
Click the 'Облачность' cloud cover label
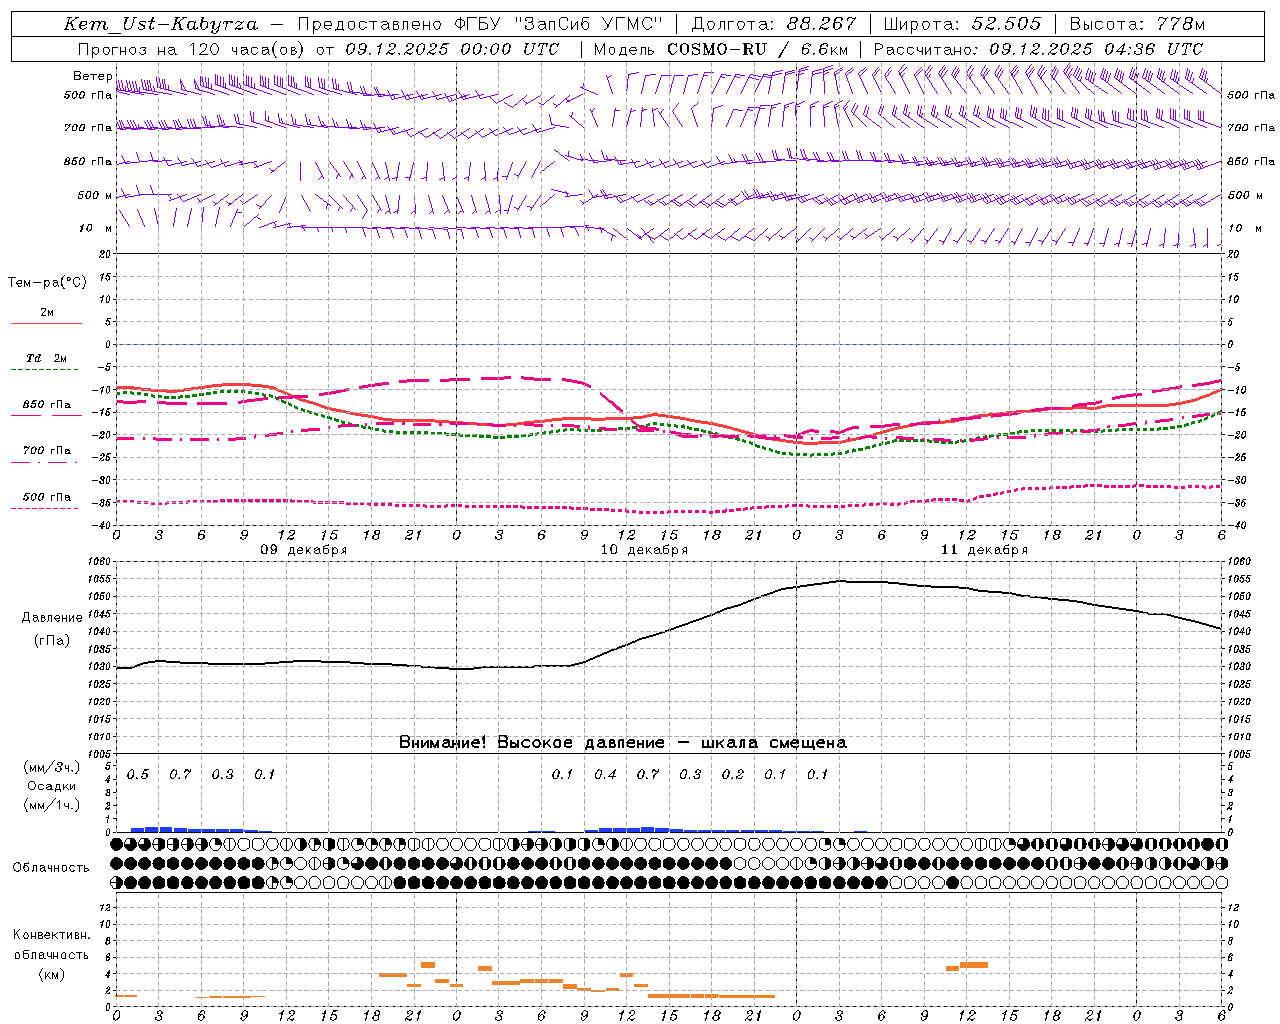click(x=51, y=867)
